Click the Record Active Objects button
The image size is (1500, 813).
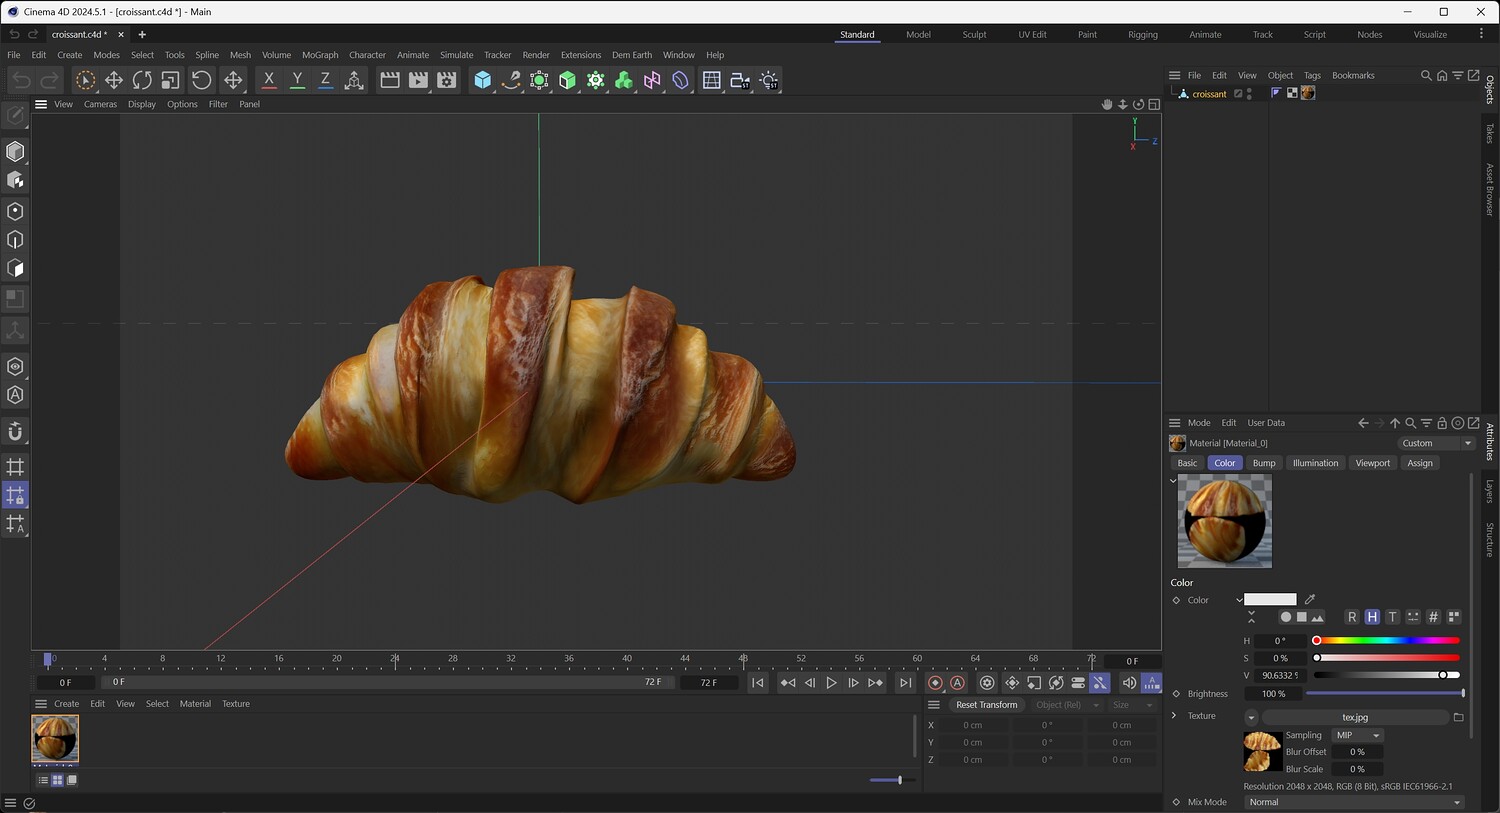coord(935,683)
